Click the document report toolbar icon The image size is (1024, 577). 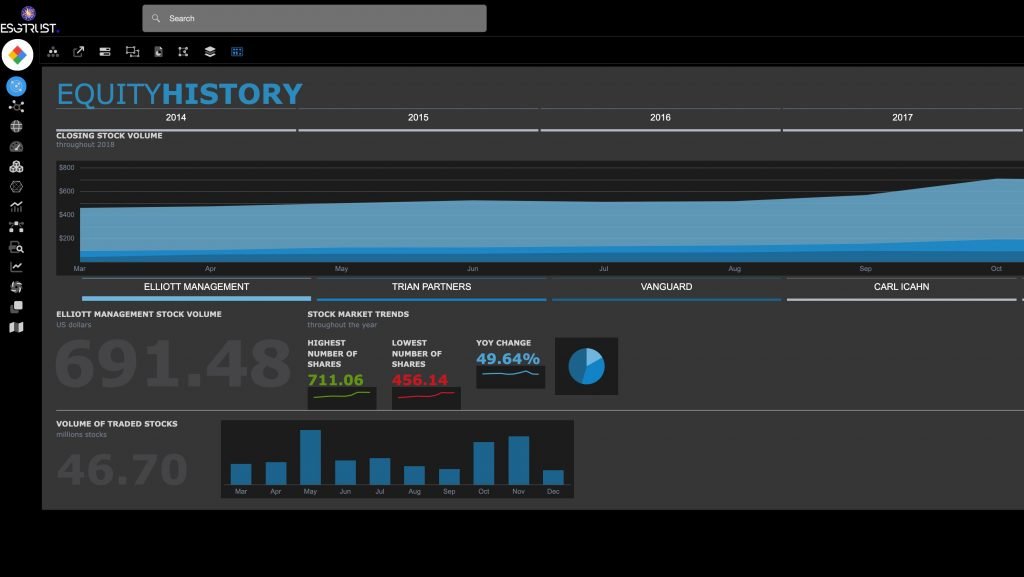tap(158, 52)
